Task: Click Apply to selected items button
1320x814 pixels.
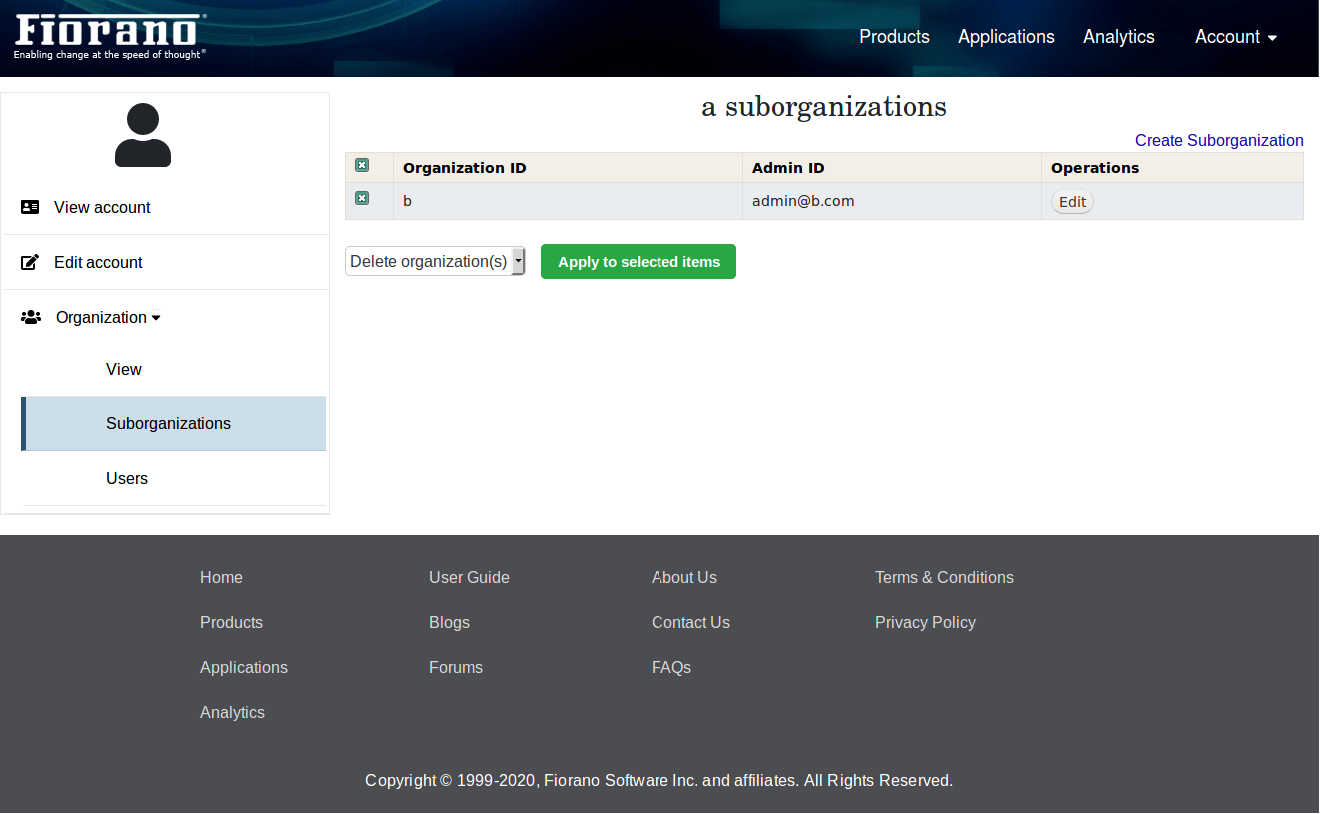Action: click(x=638, y=262)
